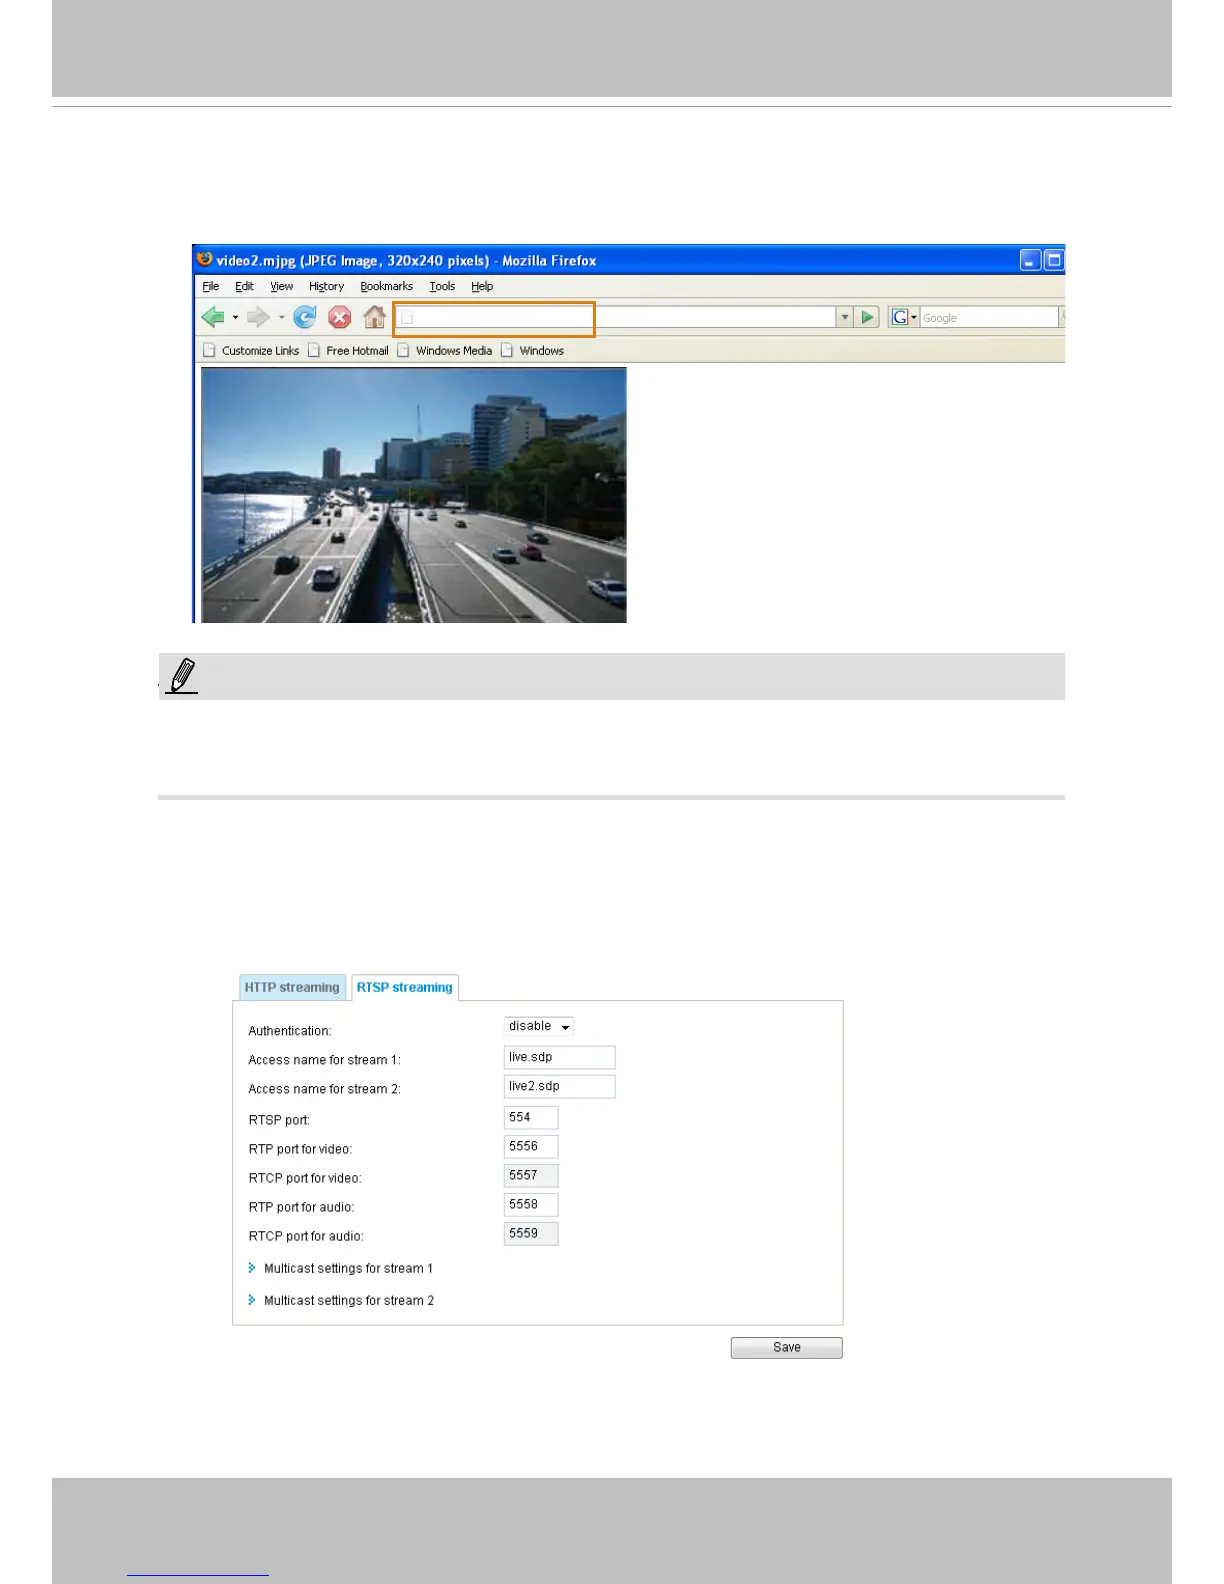
Task: Edit Access name for stream 1 field
Action: point(559,1057)
